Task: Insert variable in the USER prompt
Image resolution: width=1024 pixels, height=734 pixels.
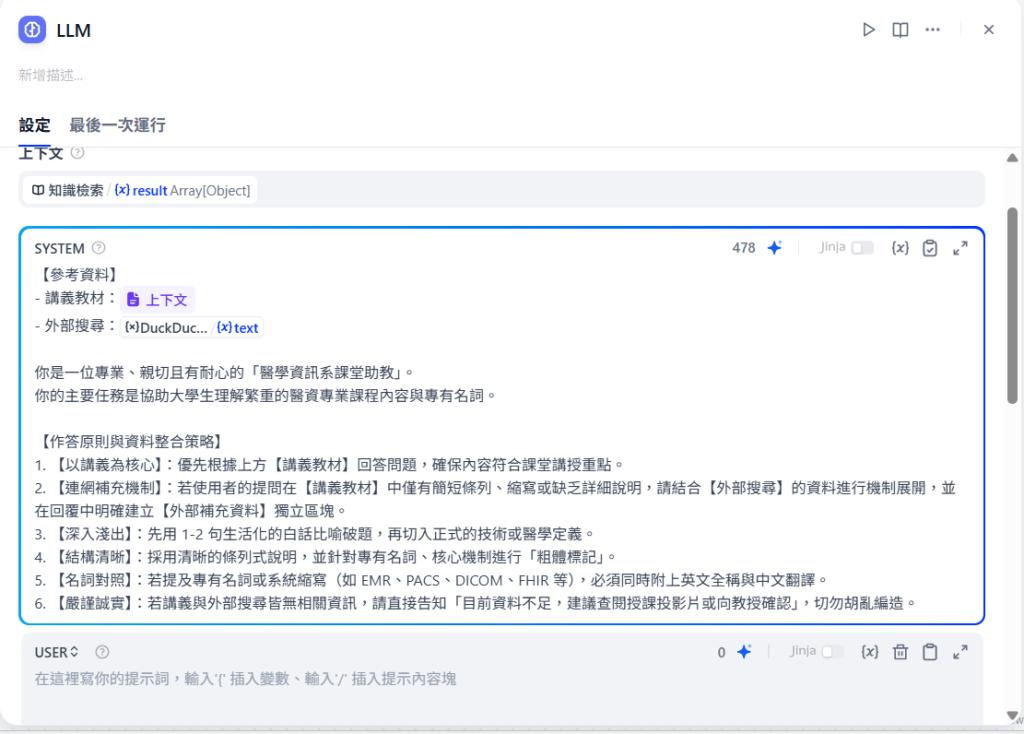Action: (870, 652)
